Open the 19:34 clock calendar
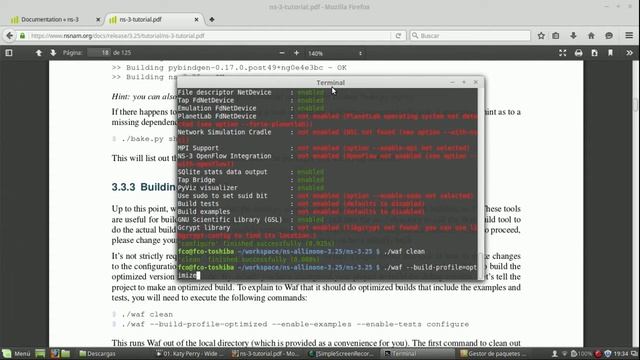640x360 pixels. pos(621,353)
